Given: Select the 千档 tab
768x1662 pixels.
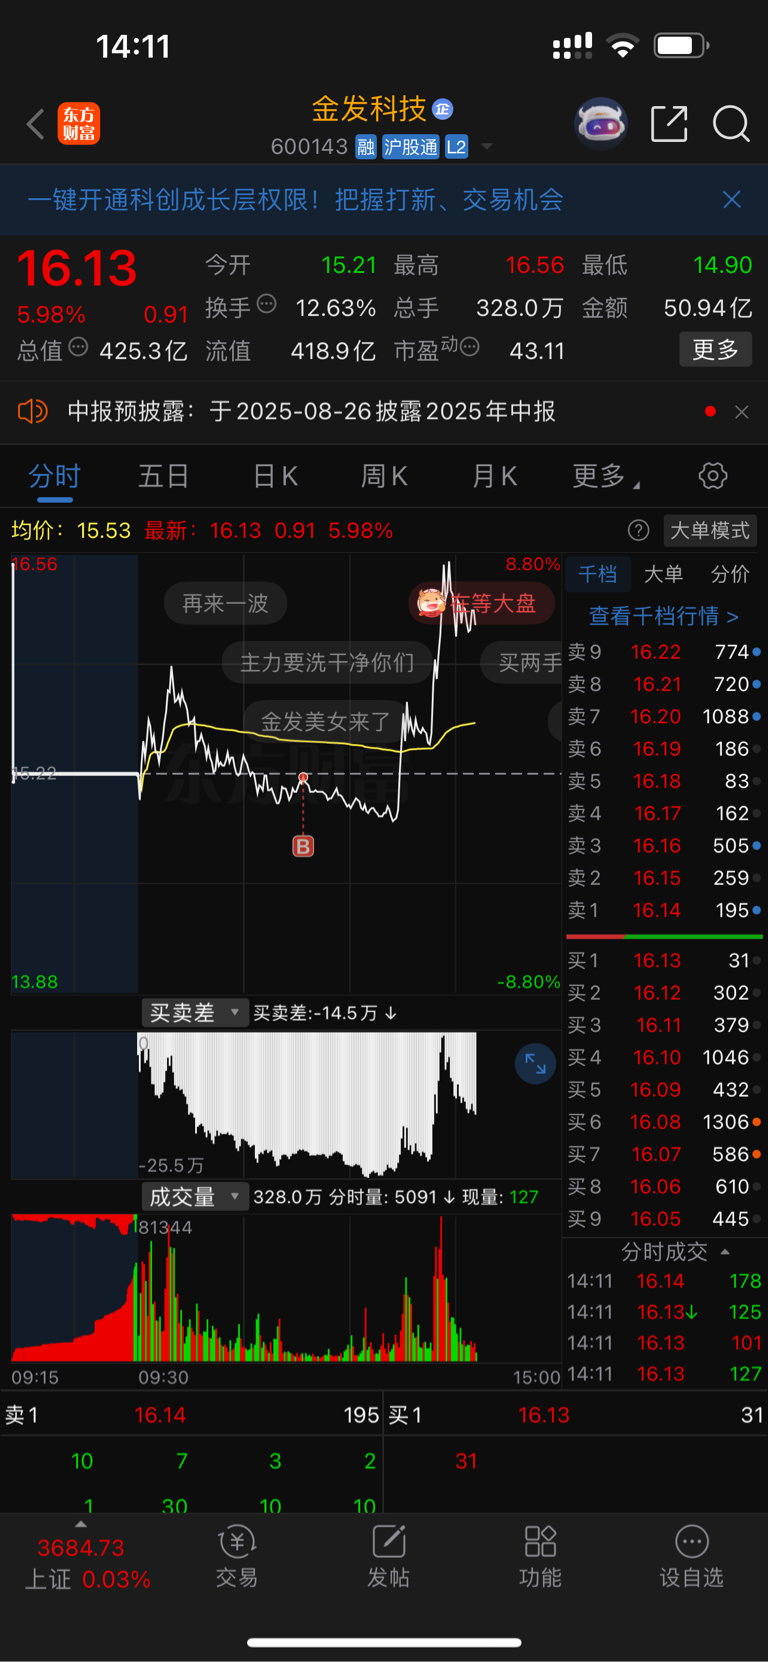Looking at the screenshot, I should (598, 574).
